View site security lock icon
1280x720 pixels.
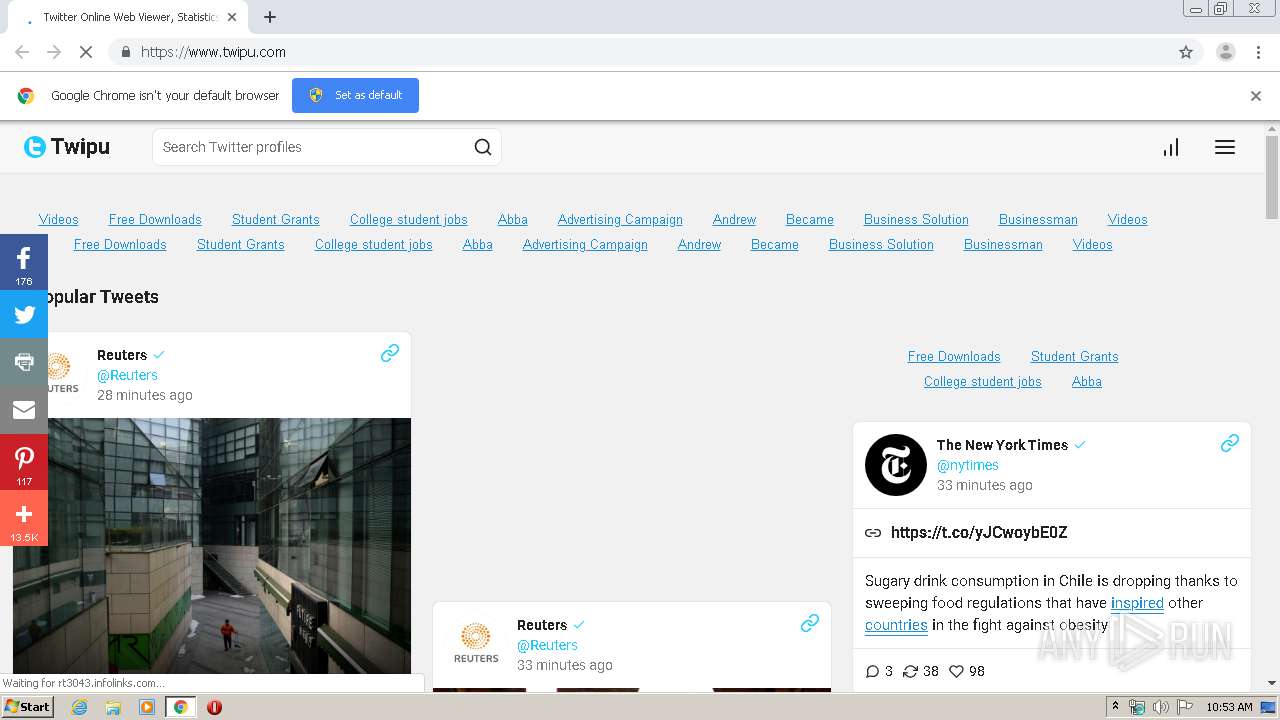click(125, 52)
